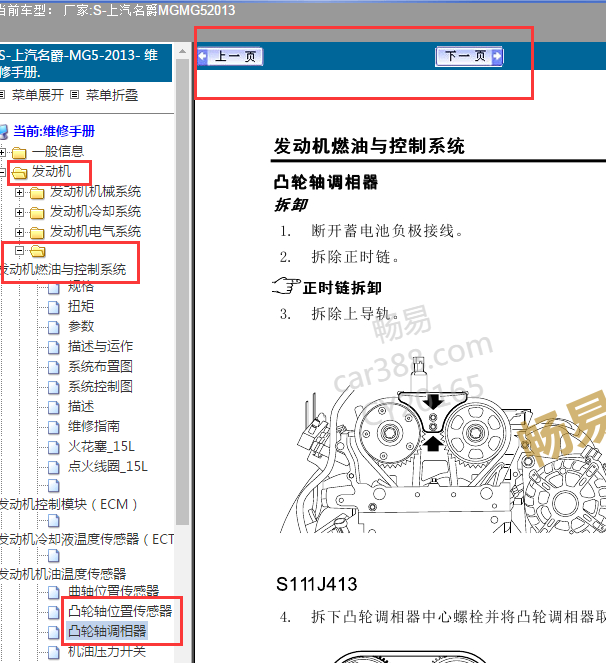
Task: Click the 发动机电气系统 folder icon
Action: pos(37,233)
